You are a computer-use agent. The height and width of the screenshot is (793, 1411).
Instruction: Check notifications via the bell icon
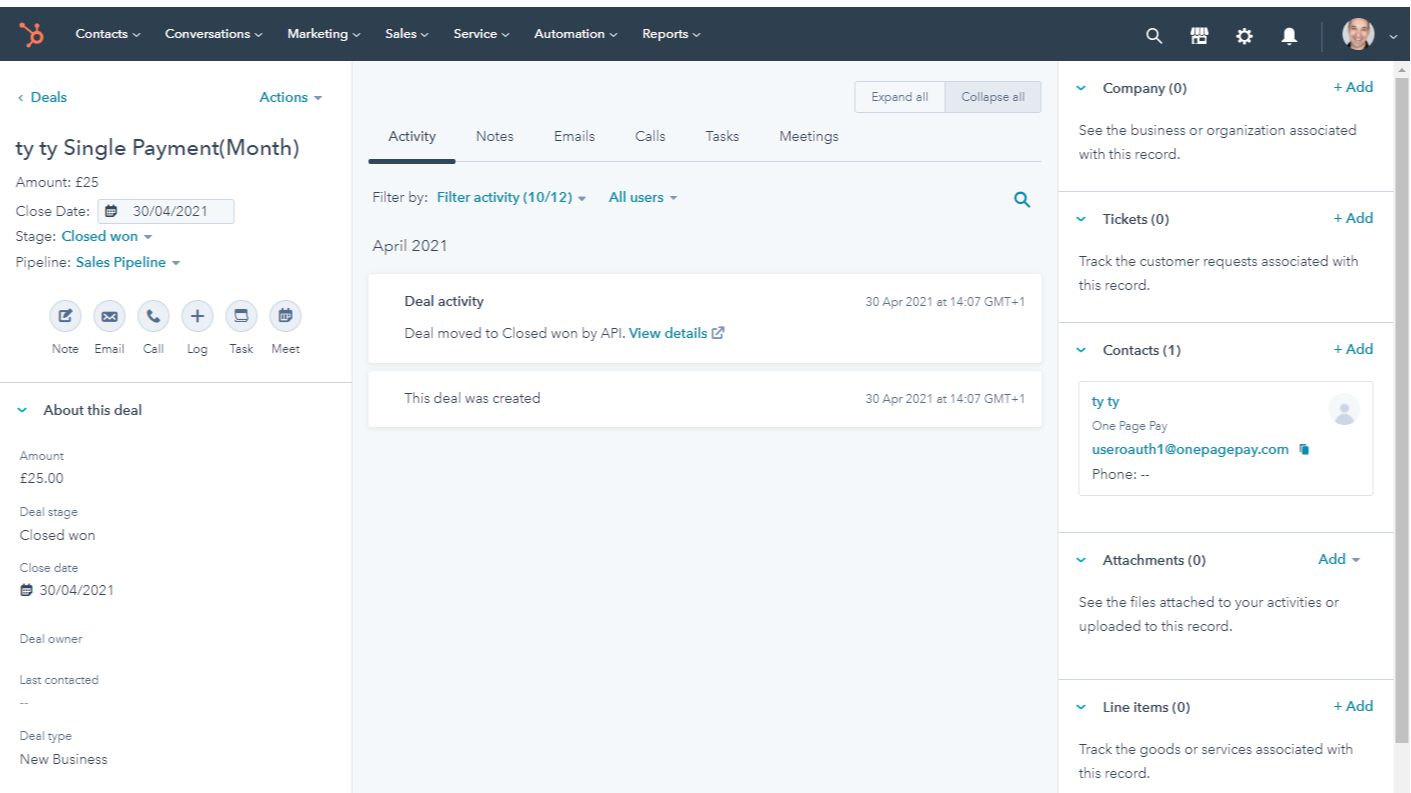[1288, 35]
